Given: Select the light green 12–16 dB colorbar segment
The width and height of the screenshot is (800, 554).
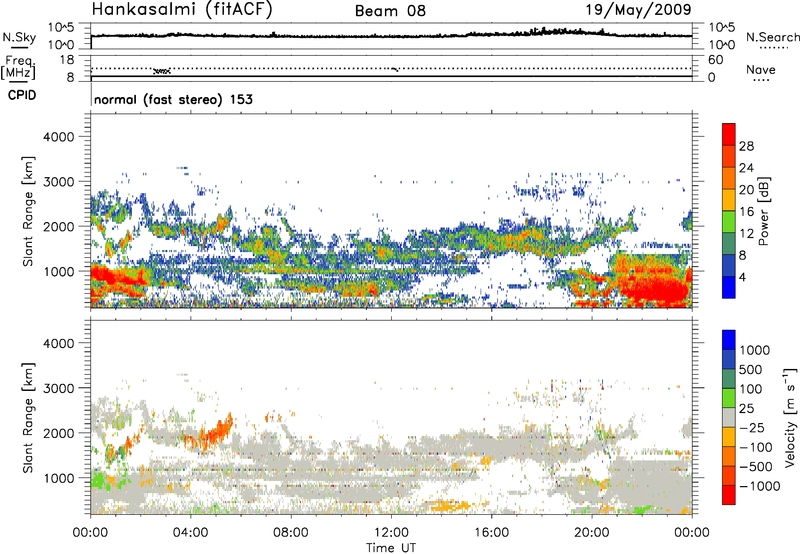Looking at the screenshot, I should 729,222.
